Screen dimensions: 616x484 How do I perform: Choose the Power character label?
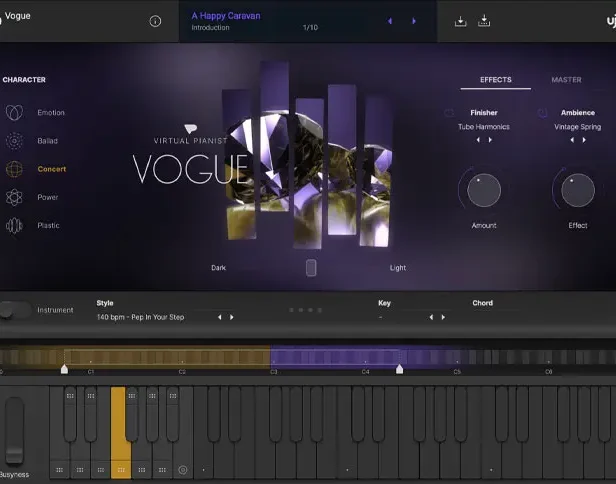[x=48, y=197]
